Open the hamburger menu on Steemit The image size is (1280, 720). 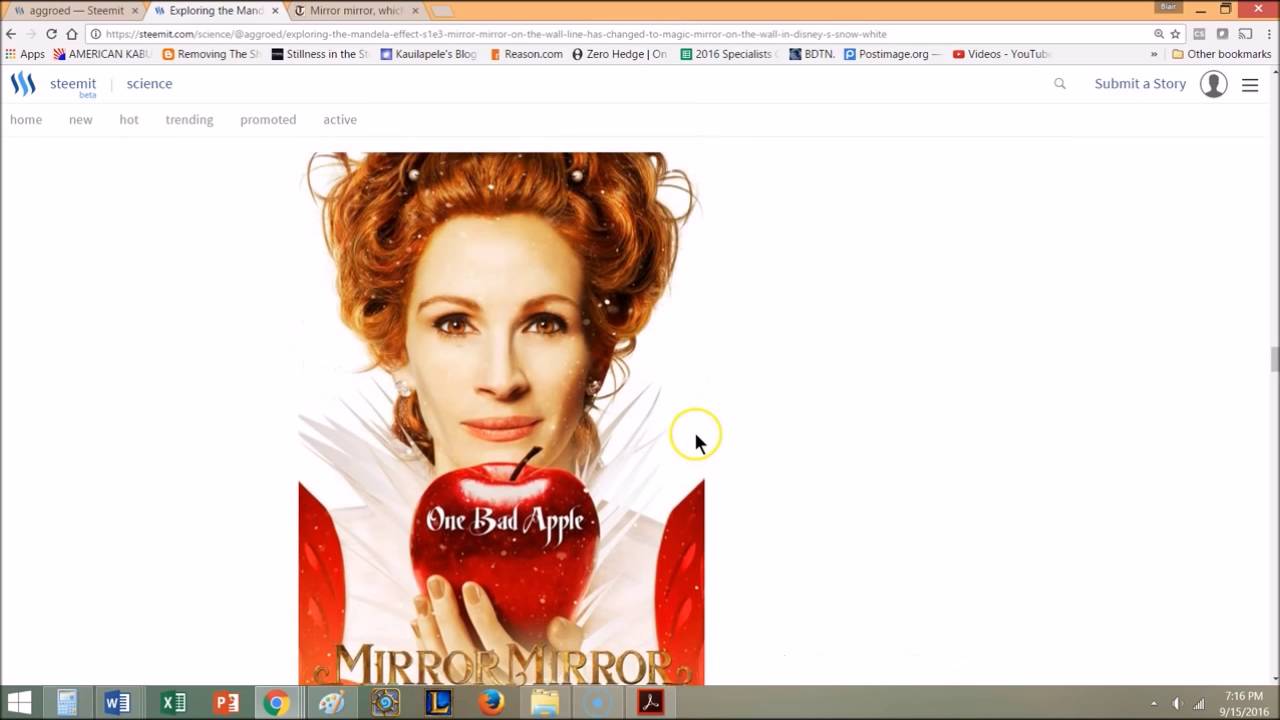(x=1250, y=85)
